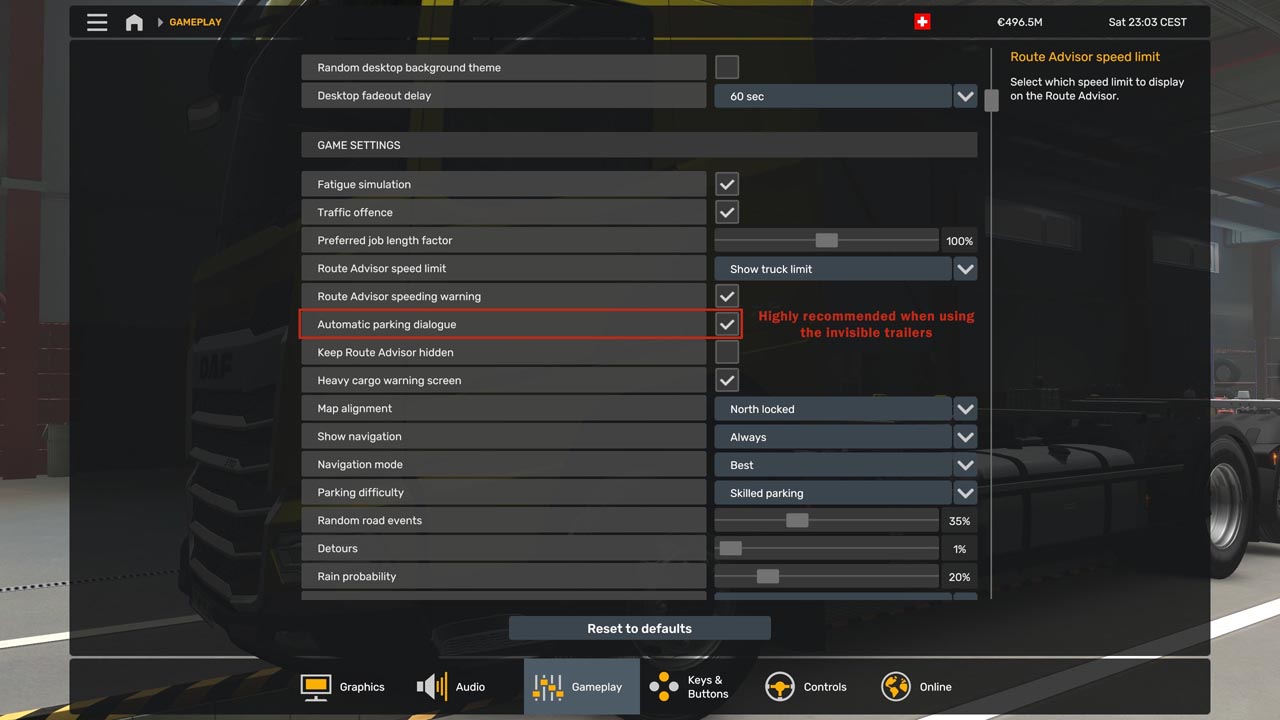The image size is (1280, 720).
Task: Expand the Map alignment dropdown arrow
Action: [965, 408]
